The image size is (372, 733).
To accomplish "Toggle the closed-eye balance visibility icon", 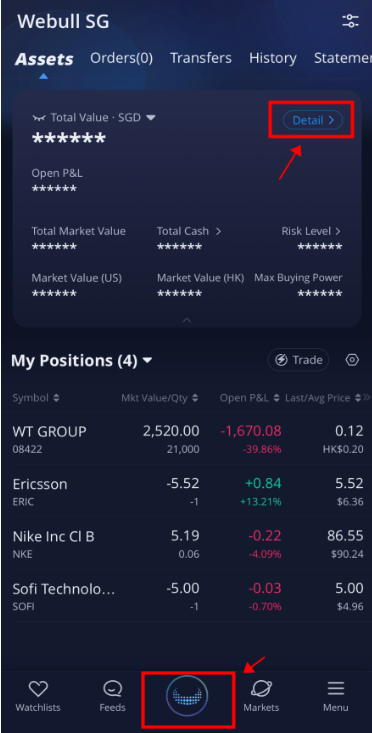I will tap(38, 118).
